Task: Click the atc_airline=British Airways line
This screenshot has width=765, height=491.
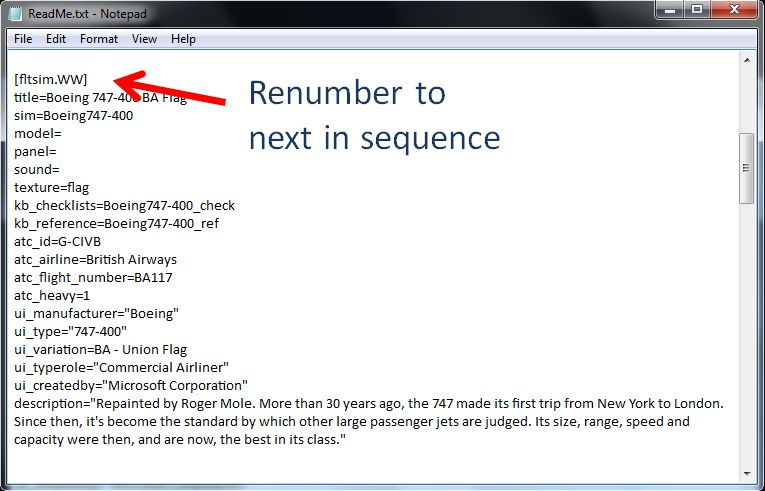Action: (x=96, y=260)
